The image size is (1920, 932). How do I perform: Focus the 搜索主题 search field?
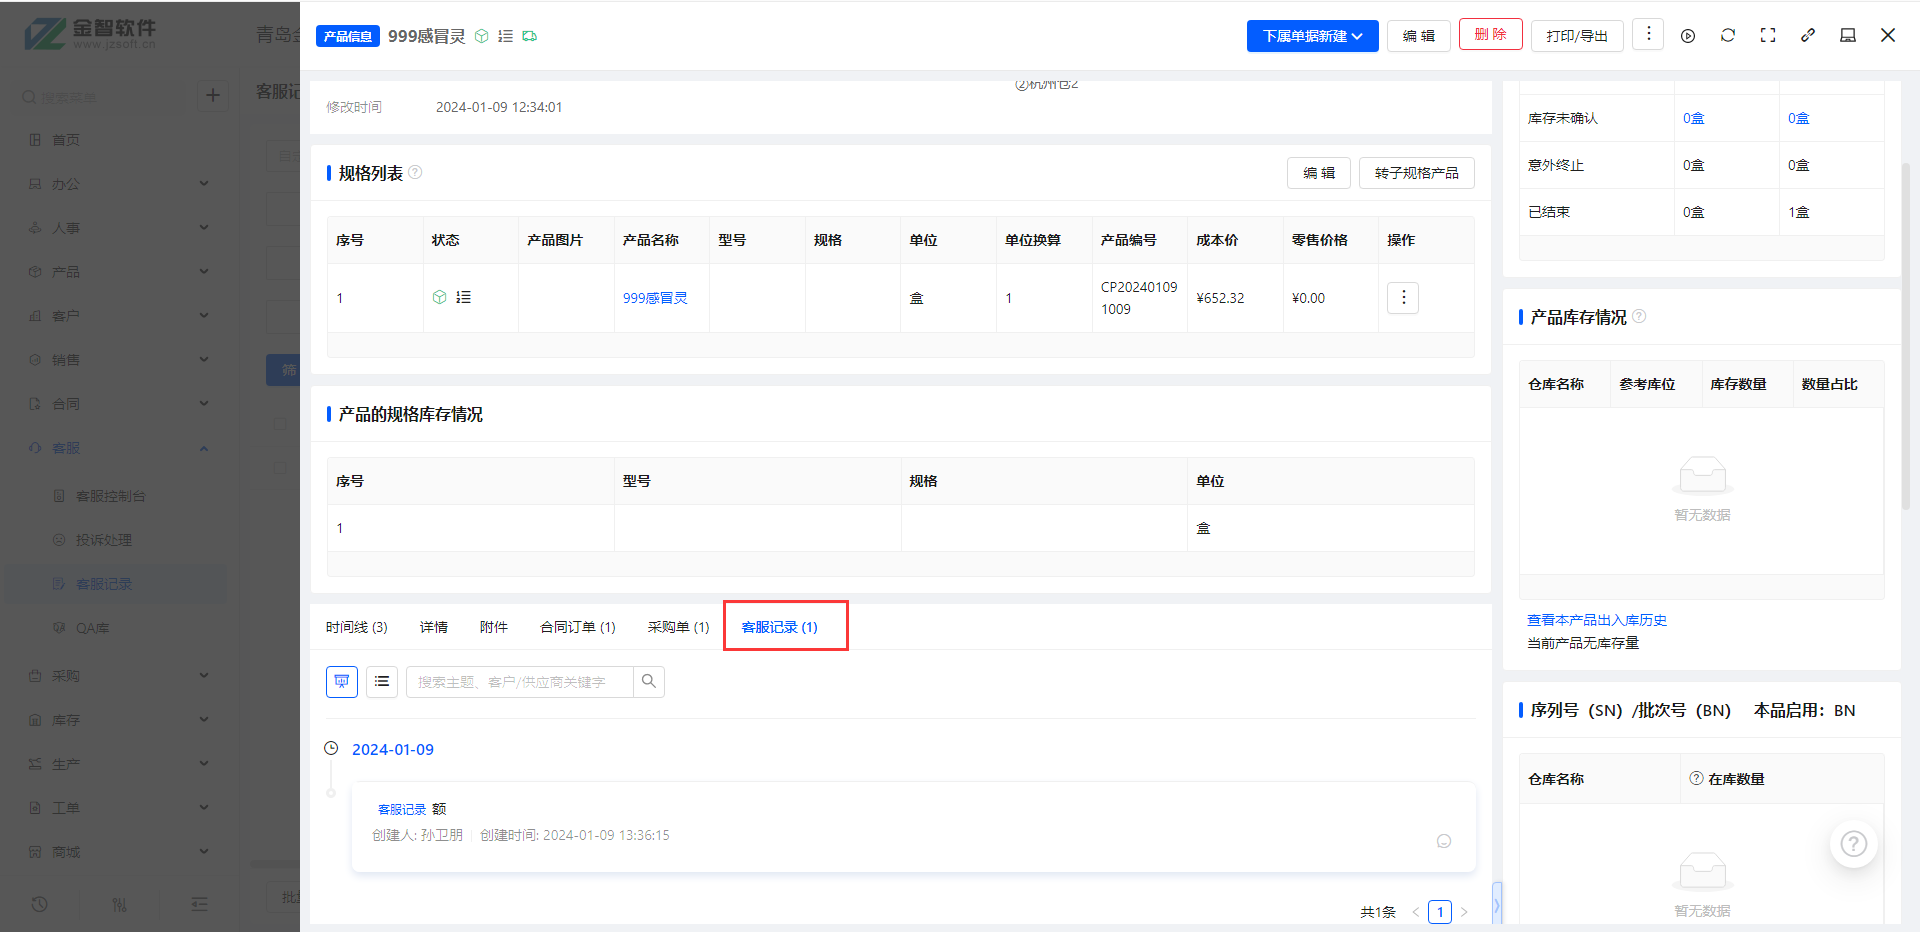coord(519,681)
